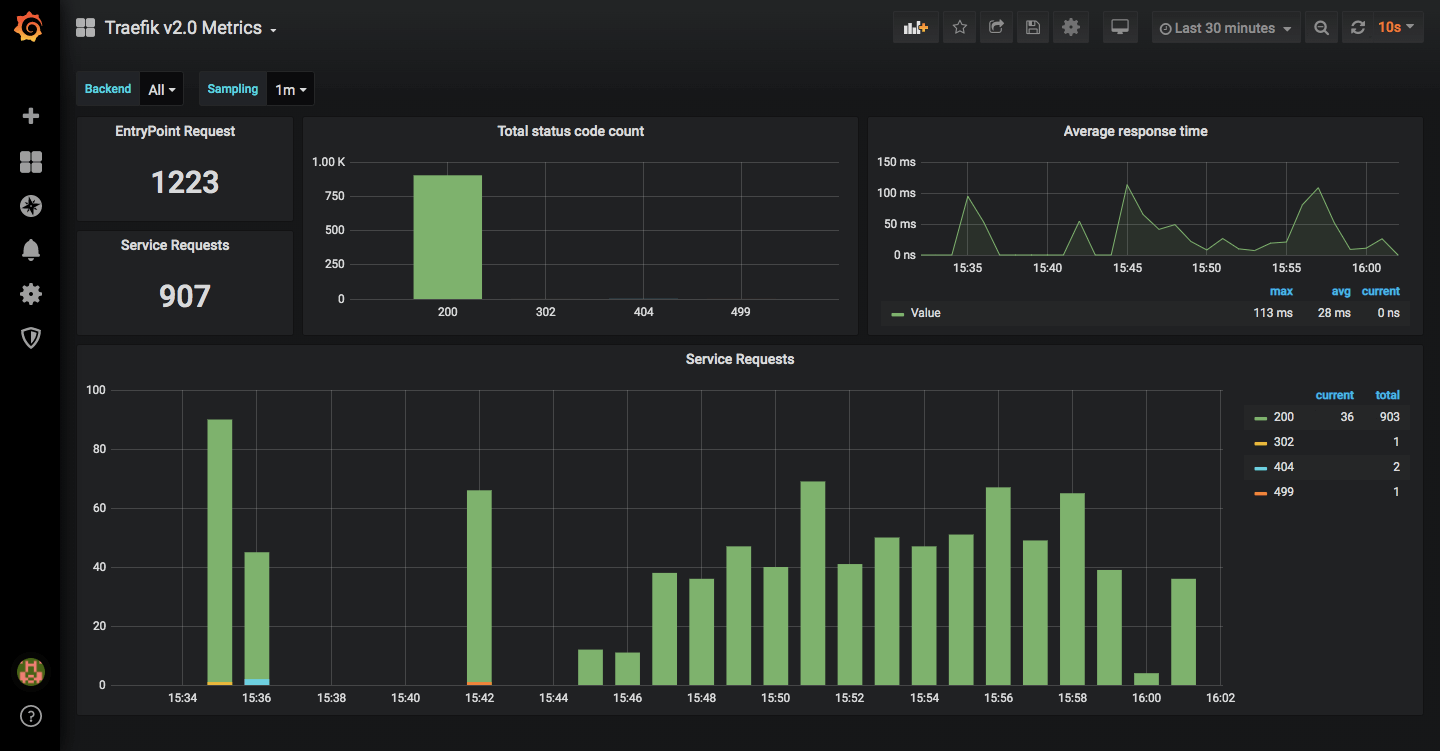This screenshot has width=1440, height=751.
Task: Open color picker for 200 legend swatch
Action: [1260, 418]
